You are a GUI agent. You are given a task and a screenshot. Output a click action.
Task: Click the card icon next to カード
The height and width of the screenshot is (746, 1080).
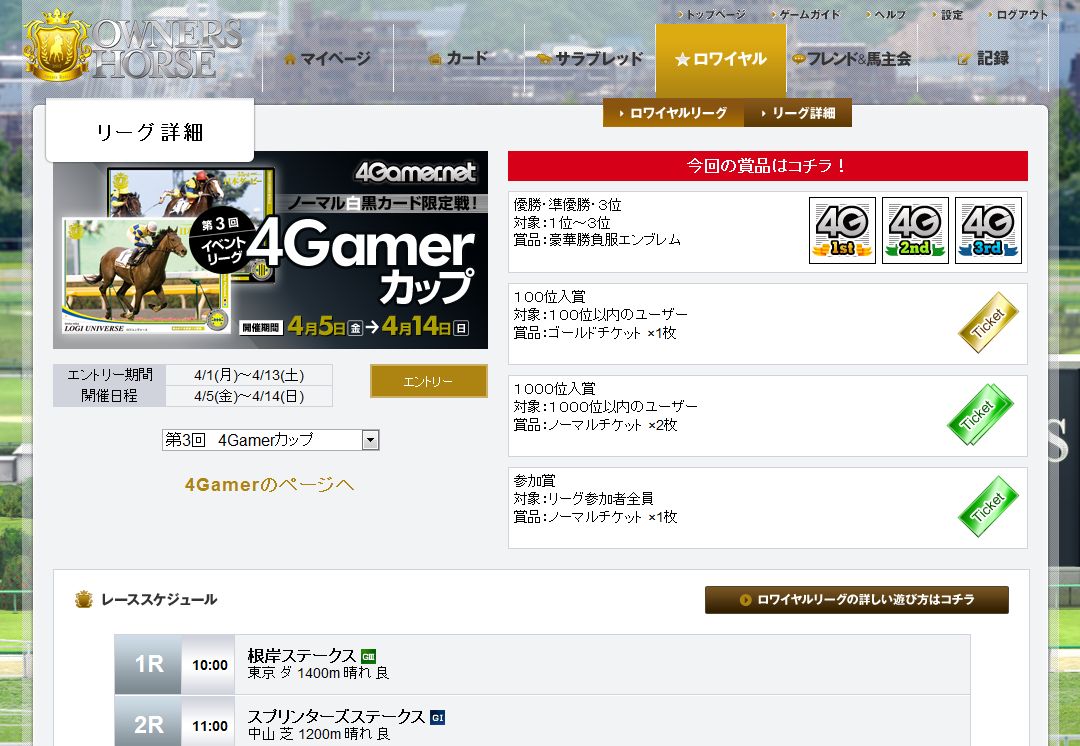(435, 59)
